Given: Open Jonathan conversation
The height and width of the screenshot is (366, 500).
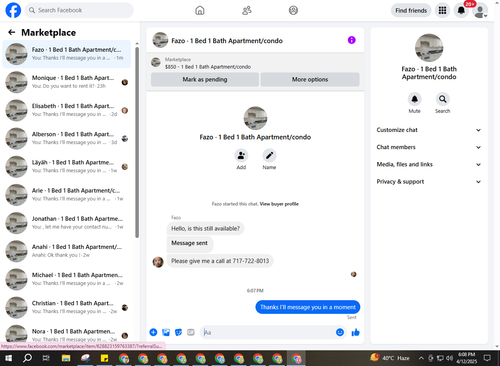Looking at the screenshot, I should pos(67,223).
